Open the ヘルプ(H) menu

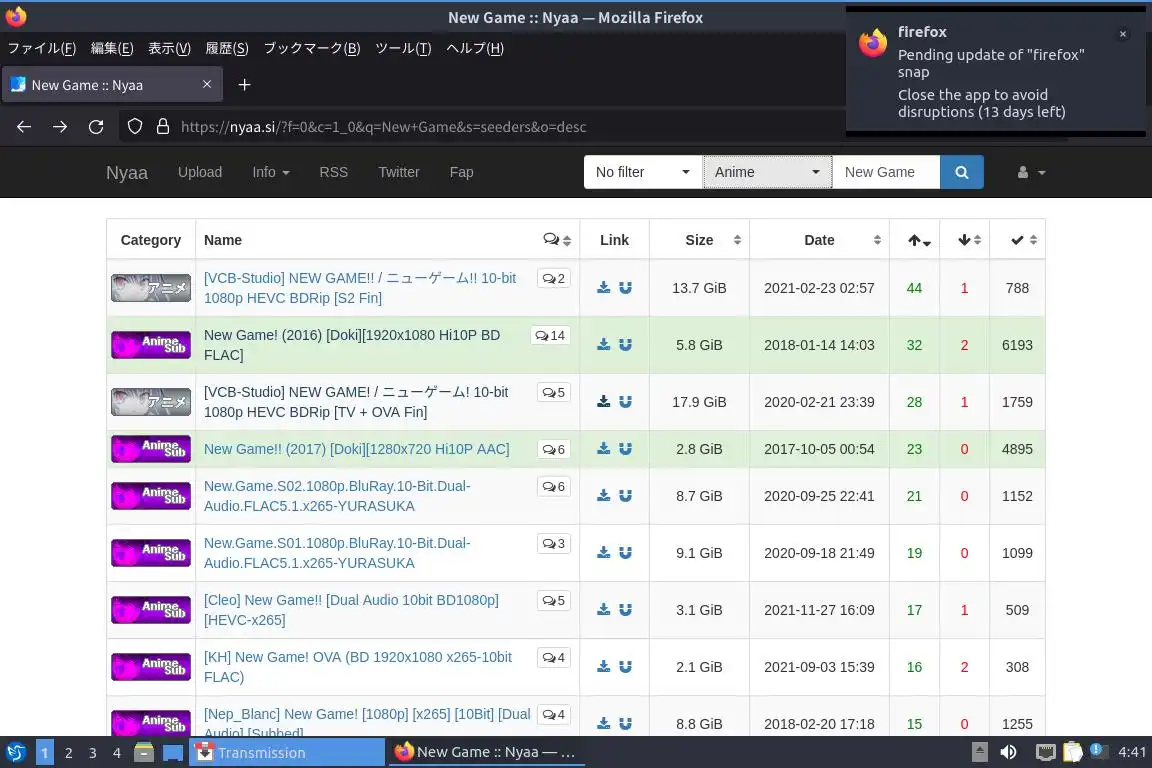pos(475,49)
